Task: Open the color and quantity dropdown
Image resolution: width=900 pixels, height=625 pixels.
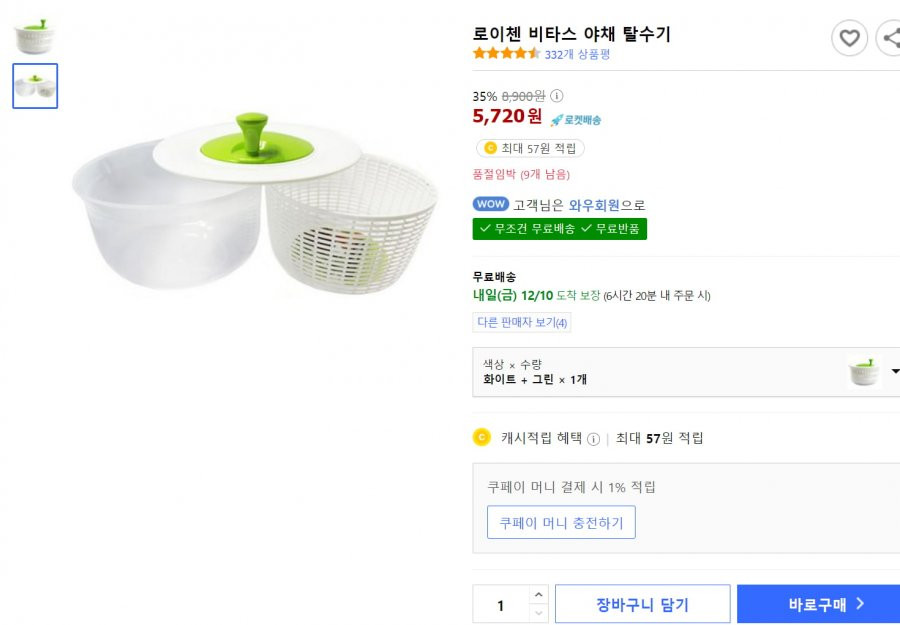Action: pyautogui.click(x=686, y=372)
